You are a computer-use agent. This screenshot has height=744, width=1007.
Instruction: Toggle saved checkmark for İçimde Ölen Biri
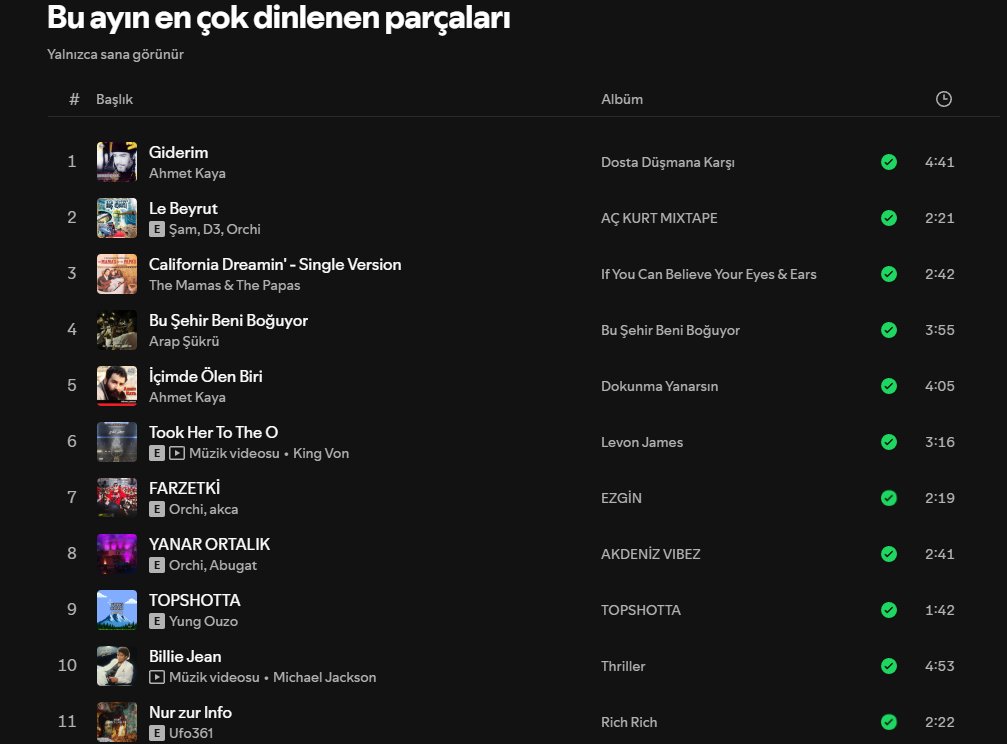click(889, 385)
